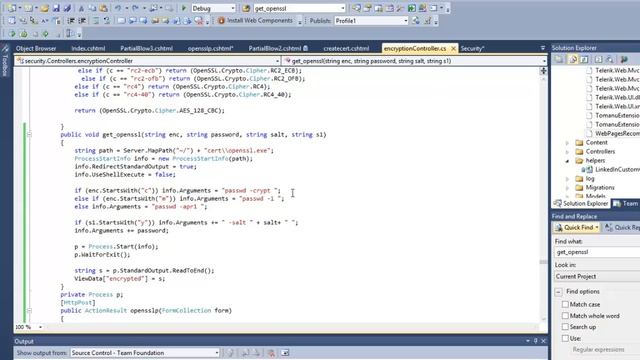The image size is (640, 360).
Task: Click the Undo arrow icon
Action: point(118,8)
